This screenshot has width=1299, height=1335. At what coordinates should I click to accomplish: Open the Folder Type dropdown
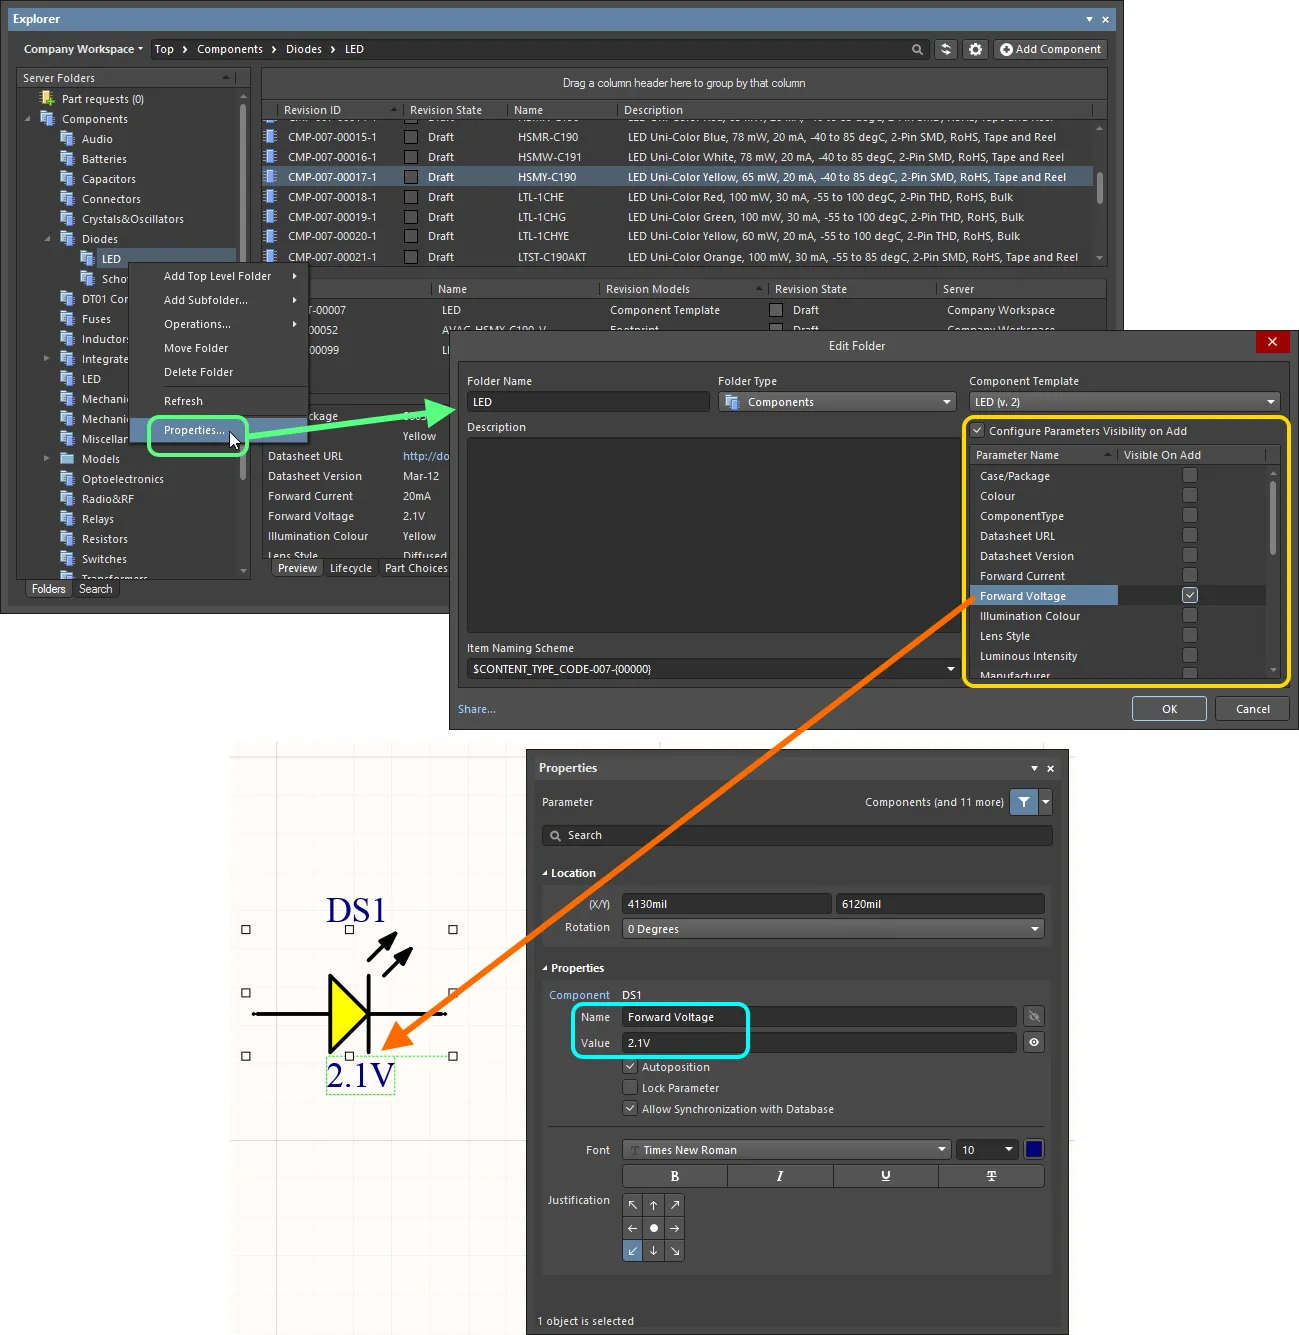point(838,402)
